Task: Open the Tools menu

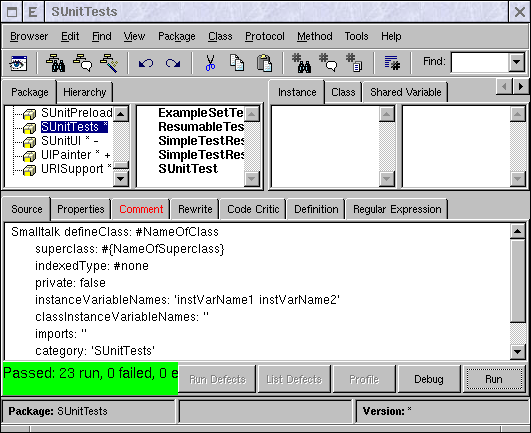Action: click(356, 36)
